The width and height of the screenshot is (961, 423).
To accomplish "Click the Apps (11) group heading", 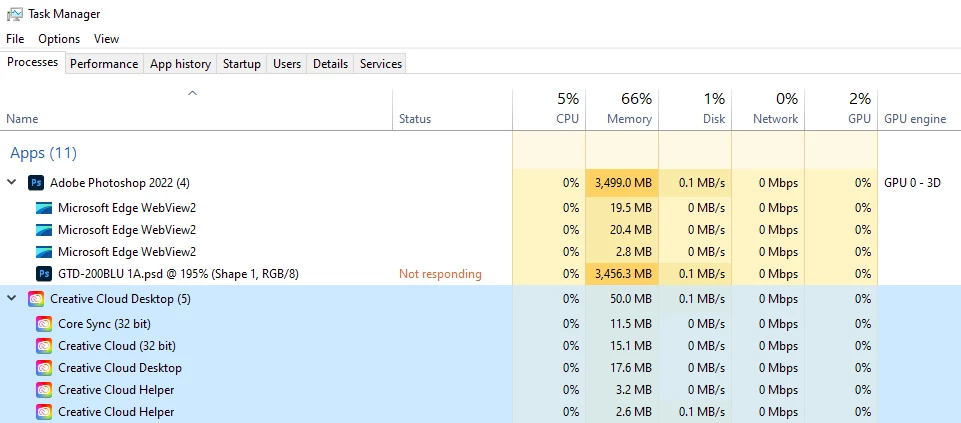I will [x=44, y=153].
